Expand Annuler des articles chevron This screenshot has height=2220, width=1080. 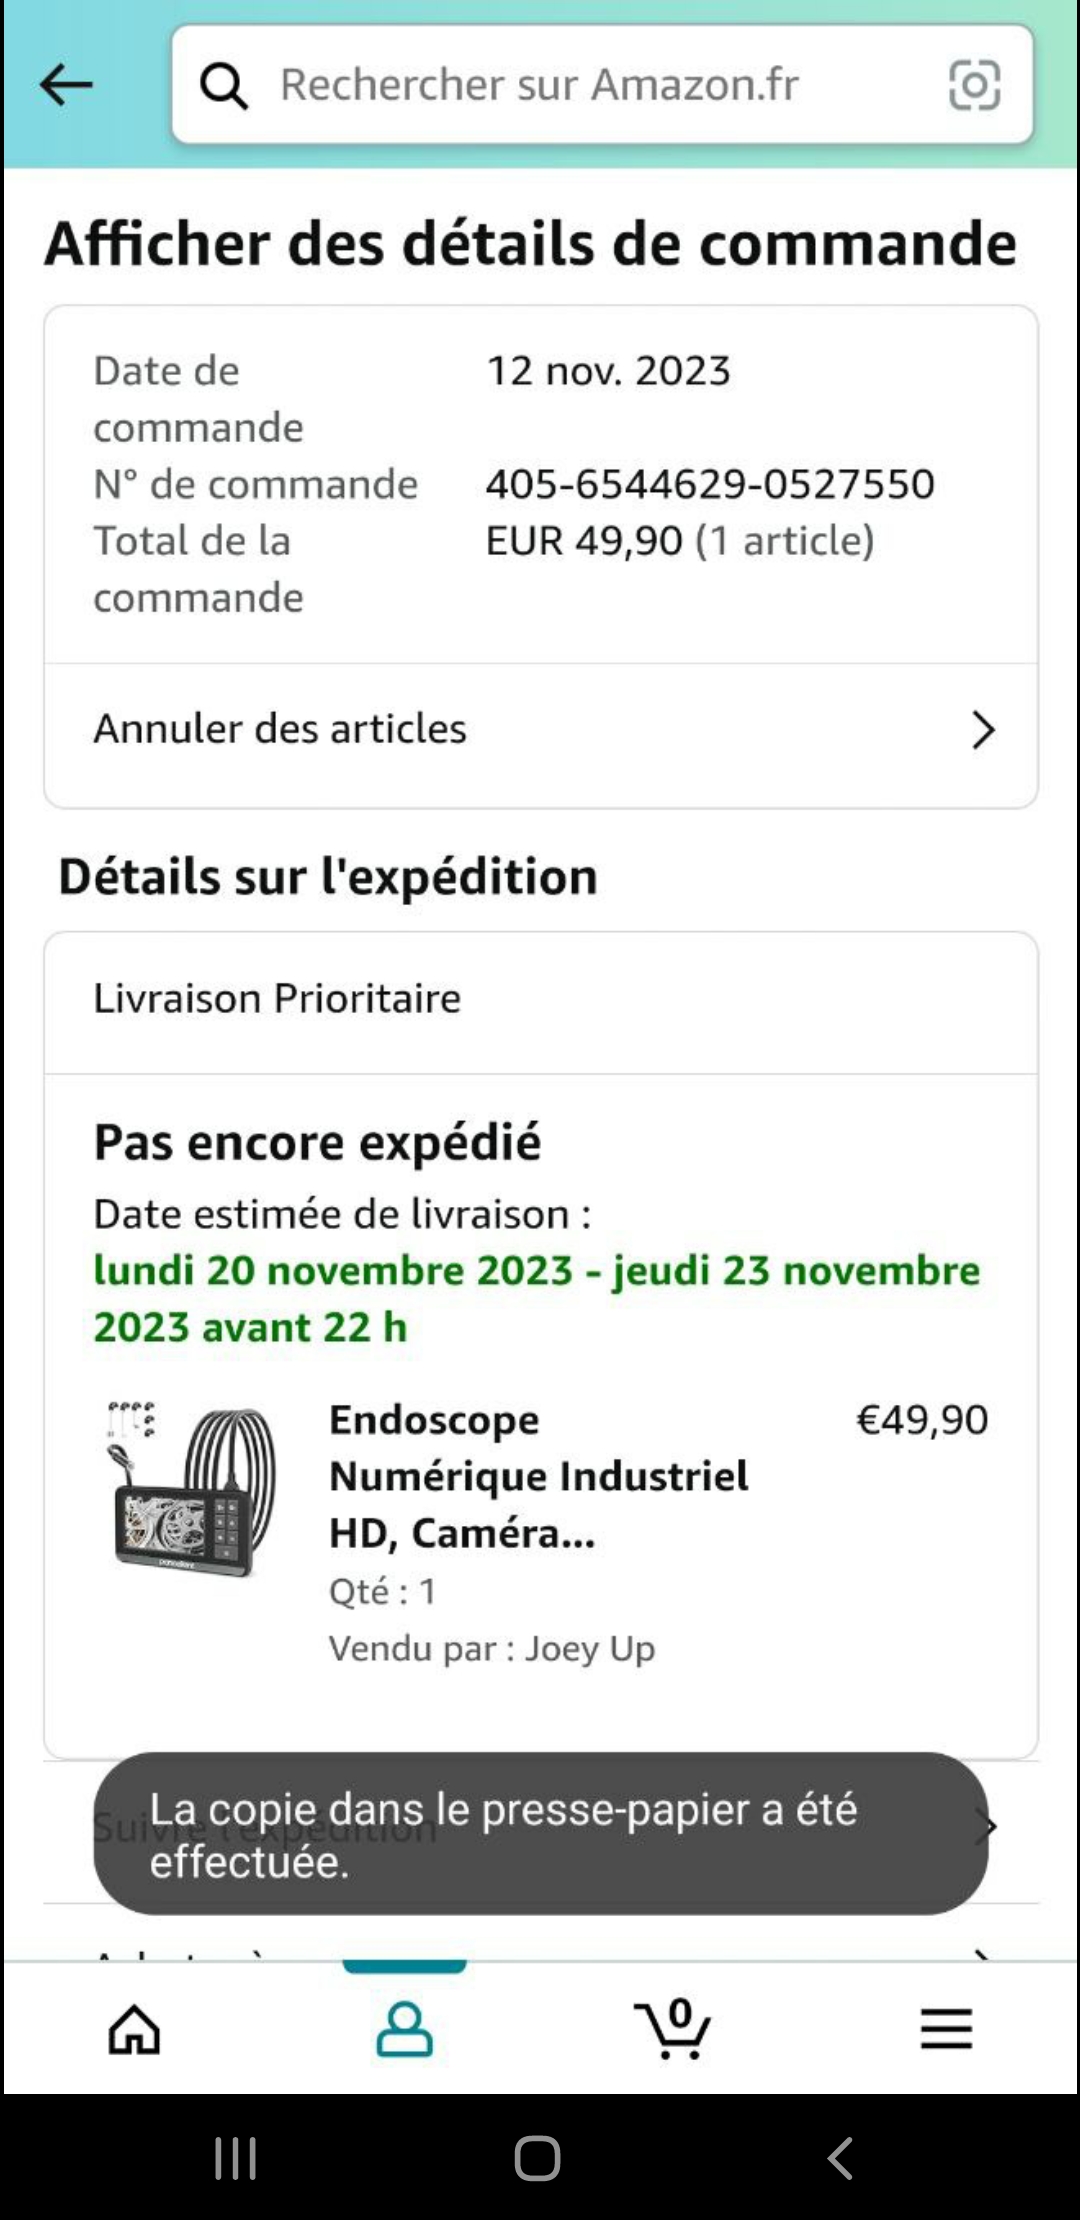click(x=983, y=730)
